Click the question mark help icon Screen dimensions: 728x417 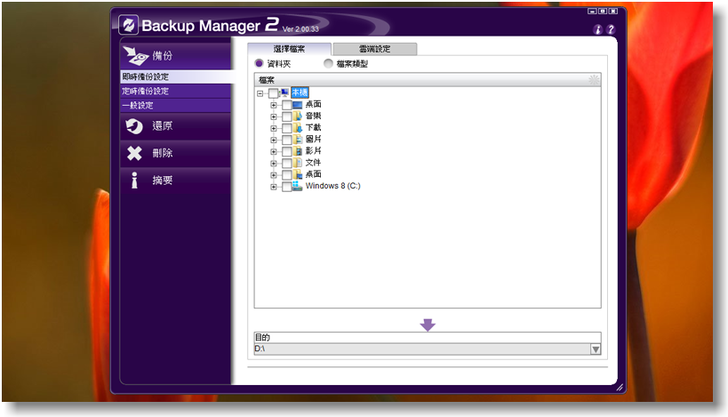(x=611, y=29)
